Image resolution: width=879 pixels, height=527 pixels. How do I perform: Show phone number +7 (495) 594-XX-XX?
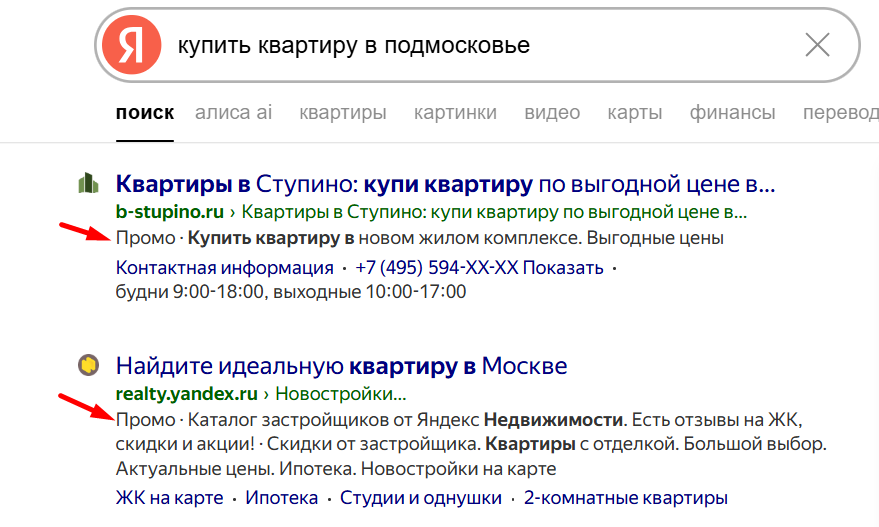tap(479, 268)
